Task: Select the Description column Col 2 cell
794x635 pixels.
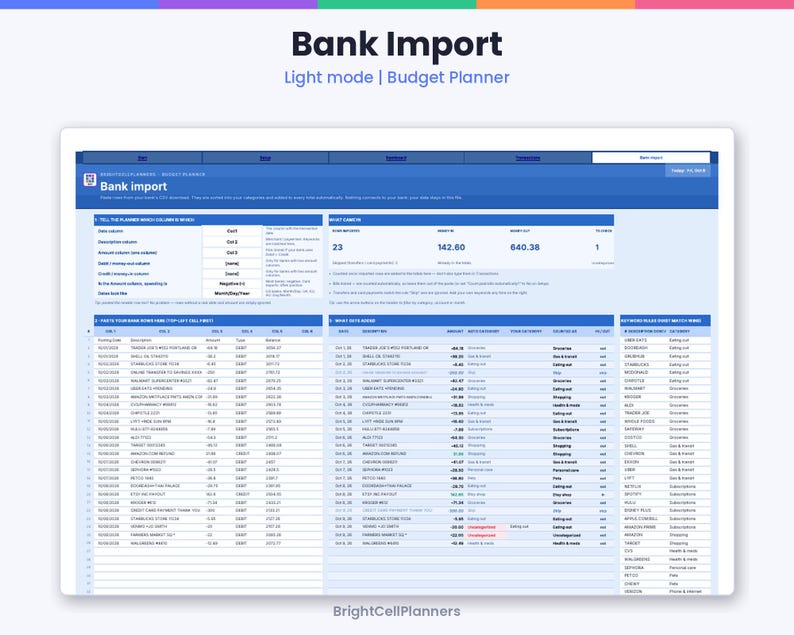Action: point(232,242)
